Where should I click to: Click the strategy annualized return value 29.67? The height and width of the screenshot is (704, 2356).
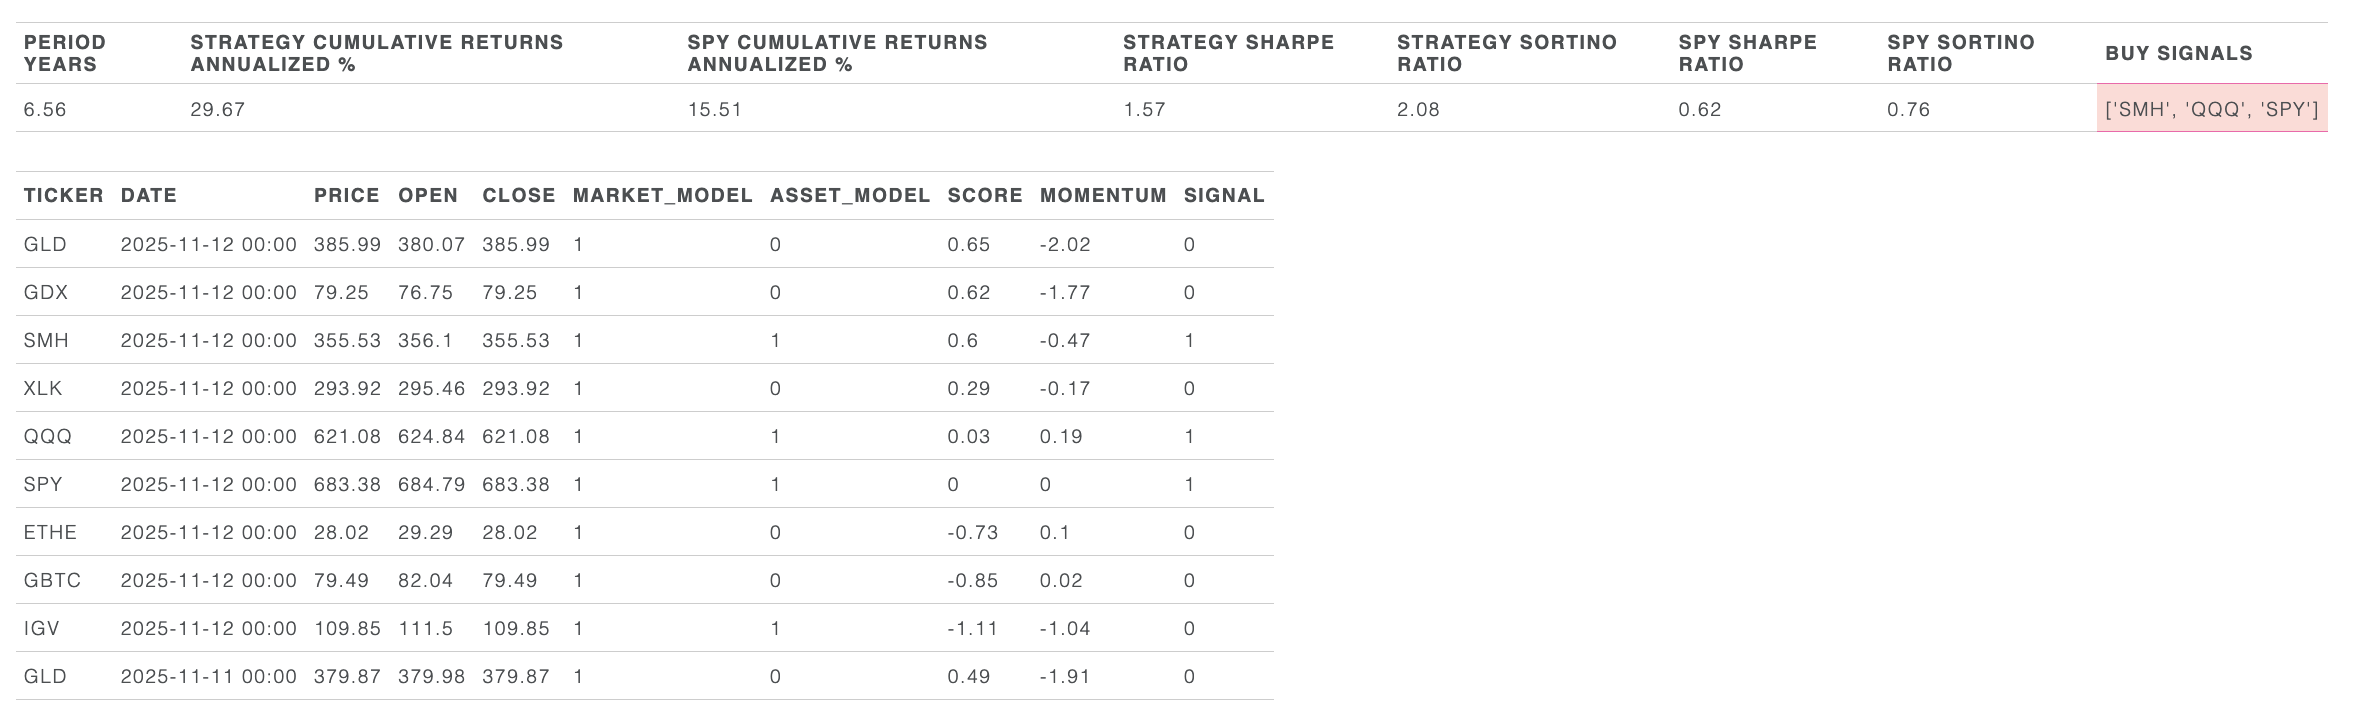(217, 109)
